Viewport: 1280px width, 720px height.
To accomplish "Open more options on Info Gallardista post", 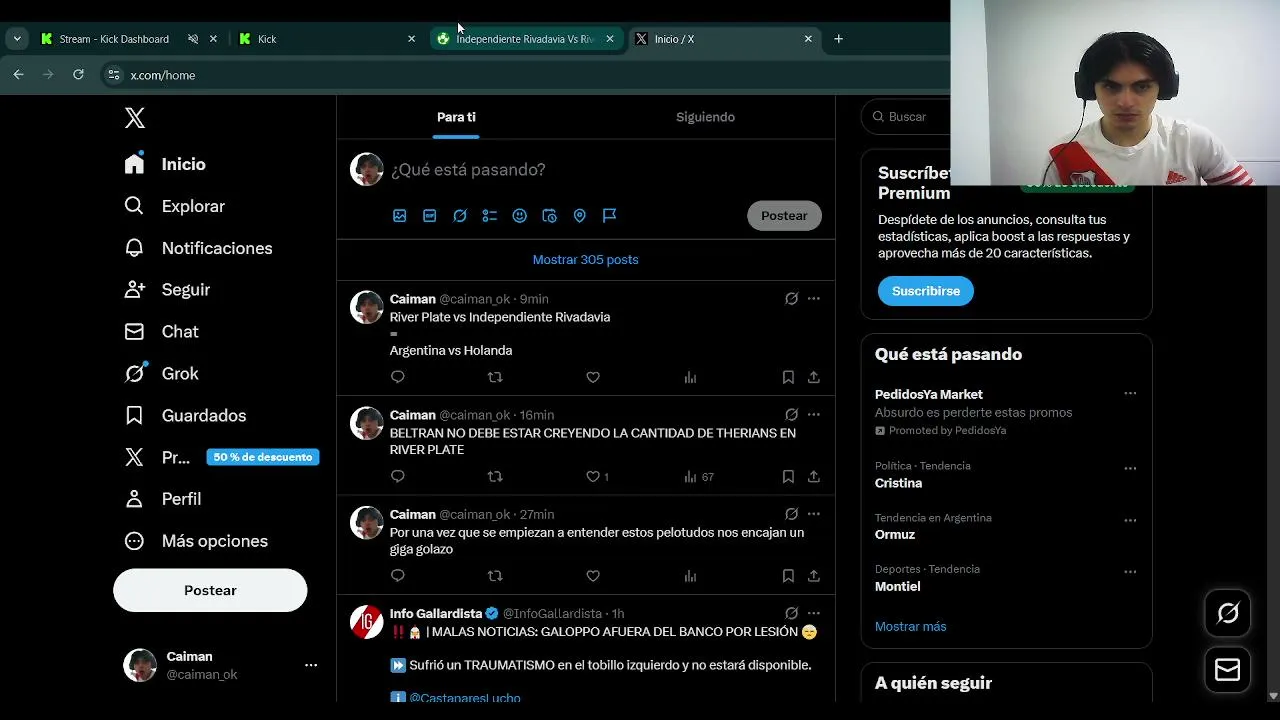I will pos(814,613).
